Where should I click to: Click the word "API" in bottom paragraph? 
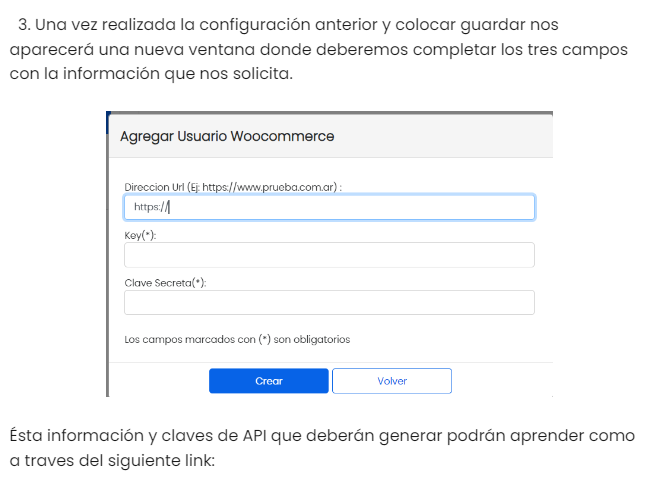[x=255, y=436]
